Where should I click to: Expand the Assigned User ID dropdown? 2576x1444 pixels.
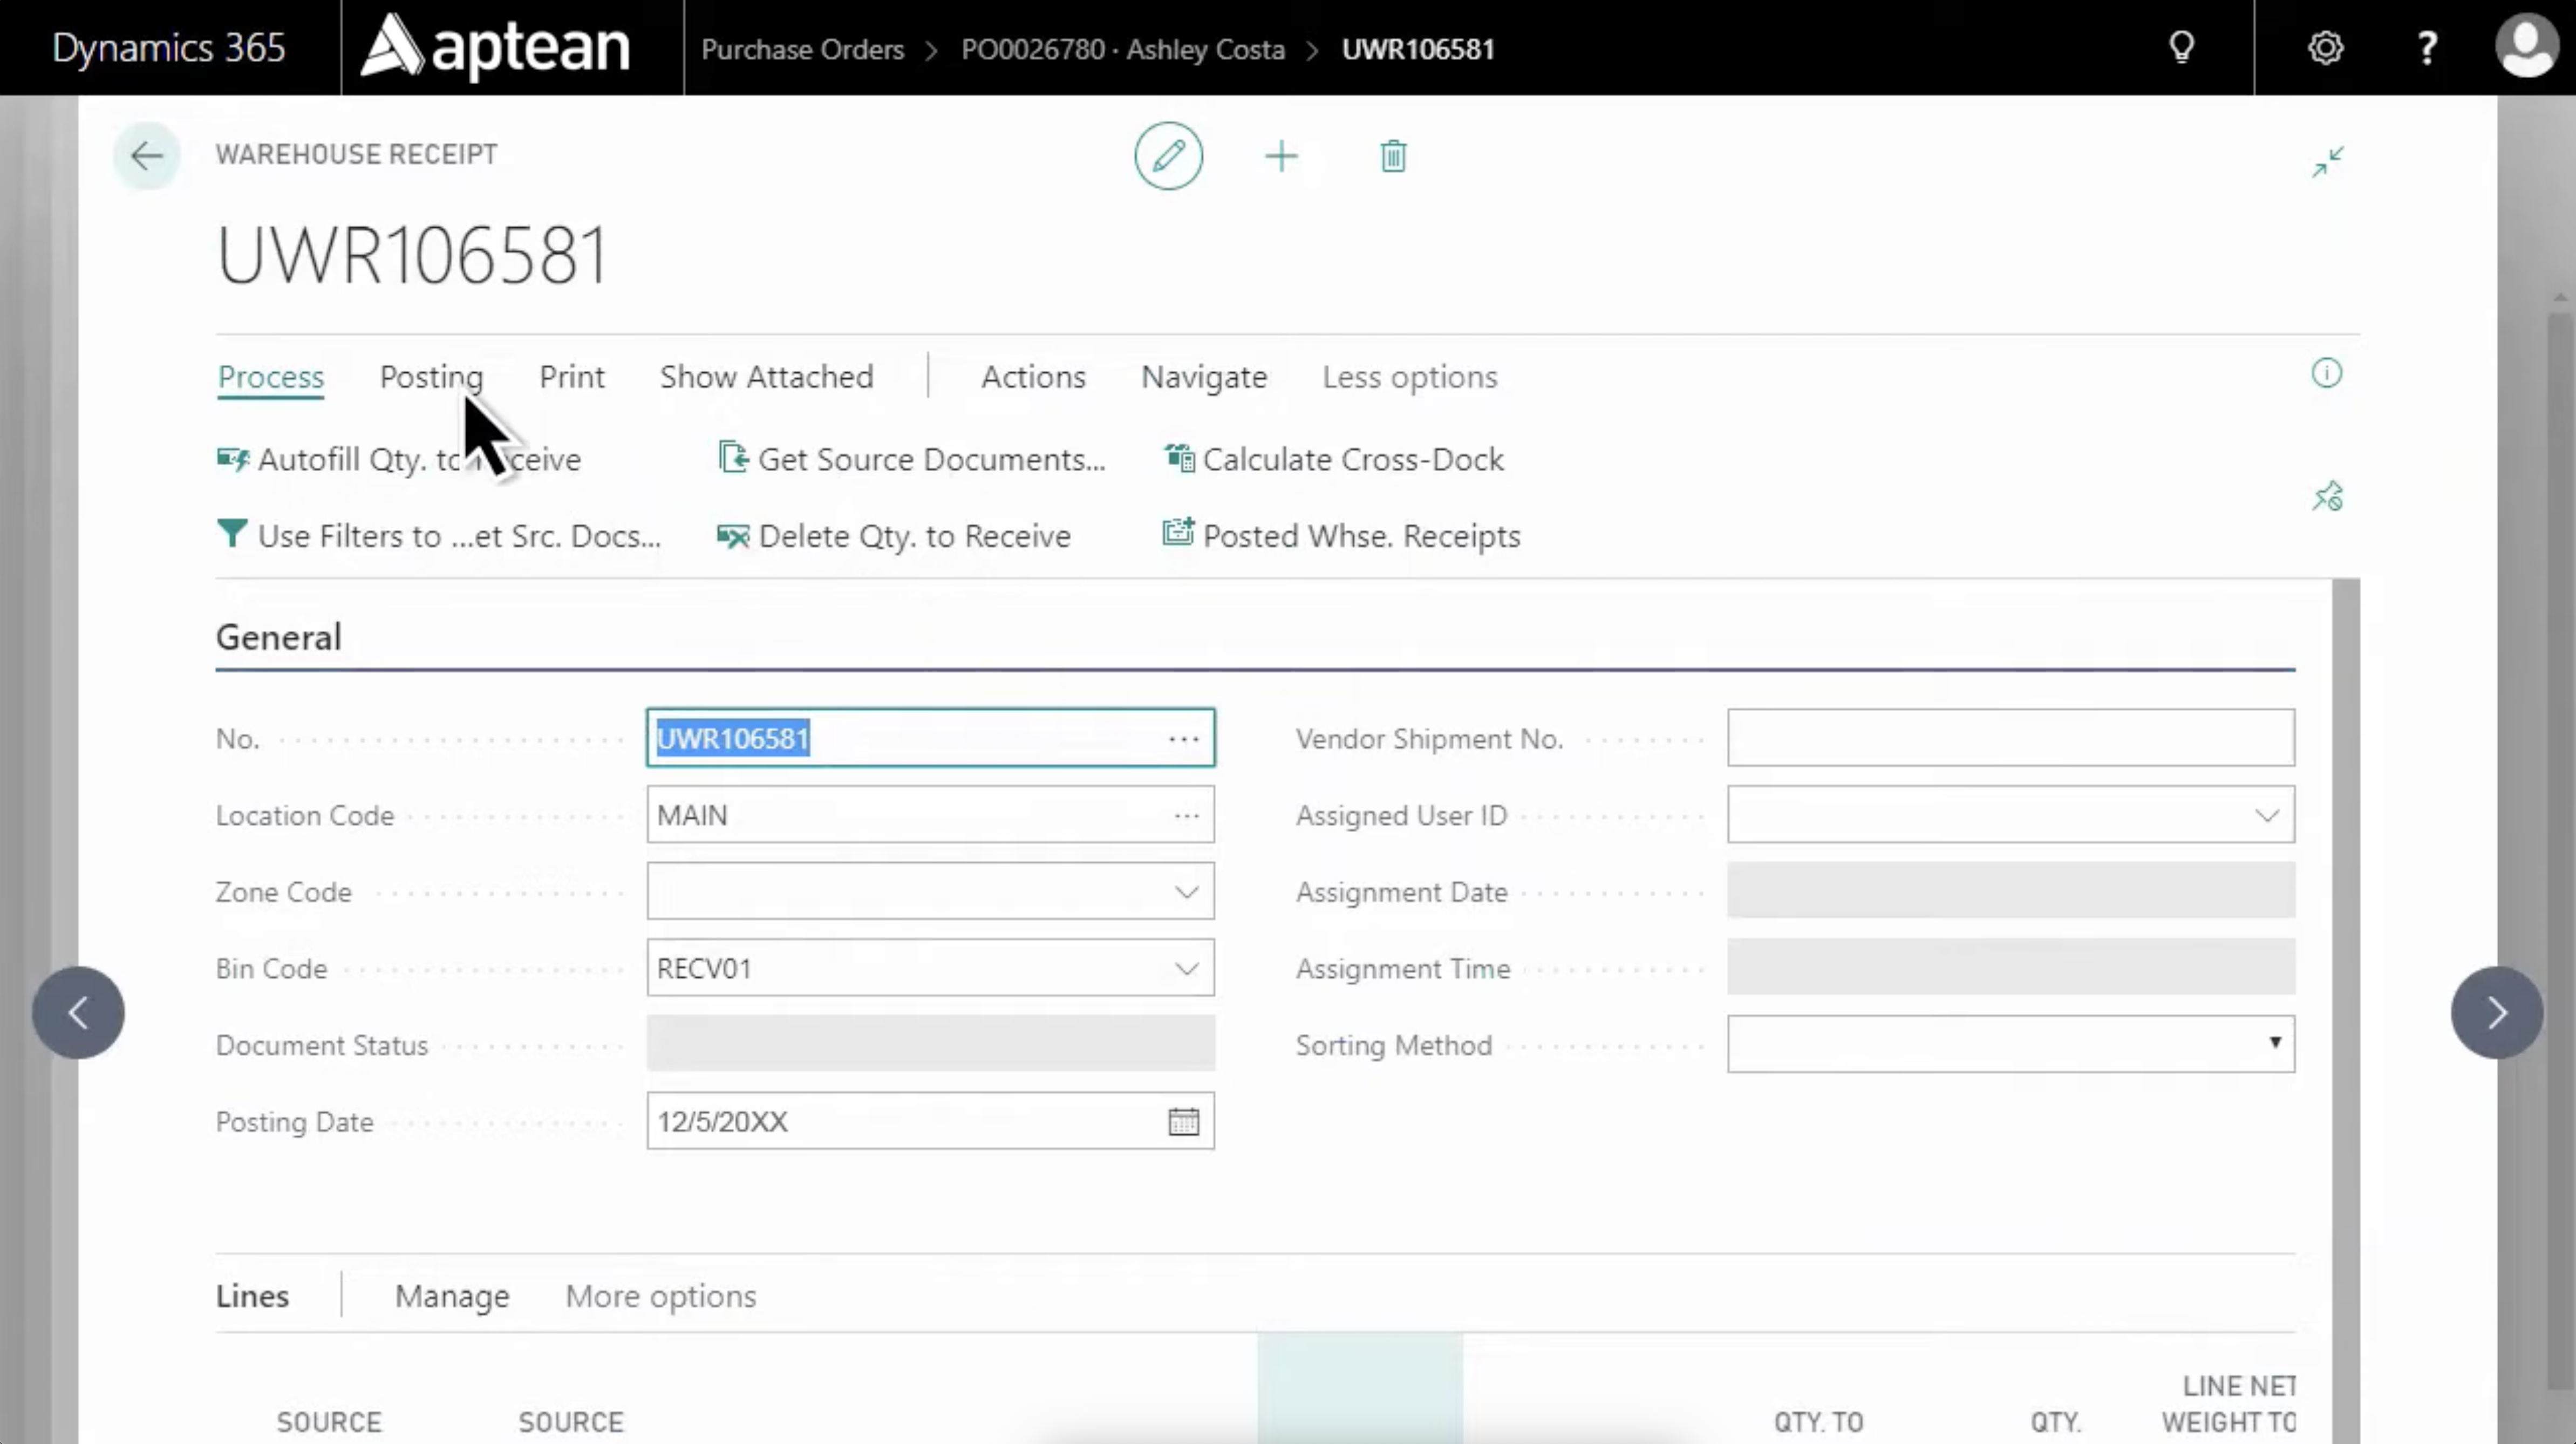(x=2266, y=815)
